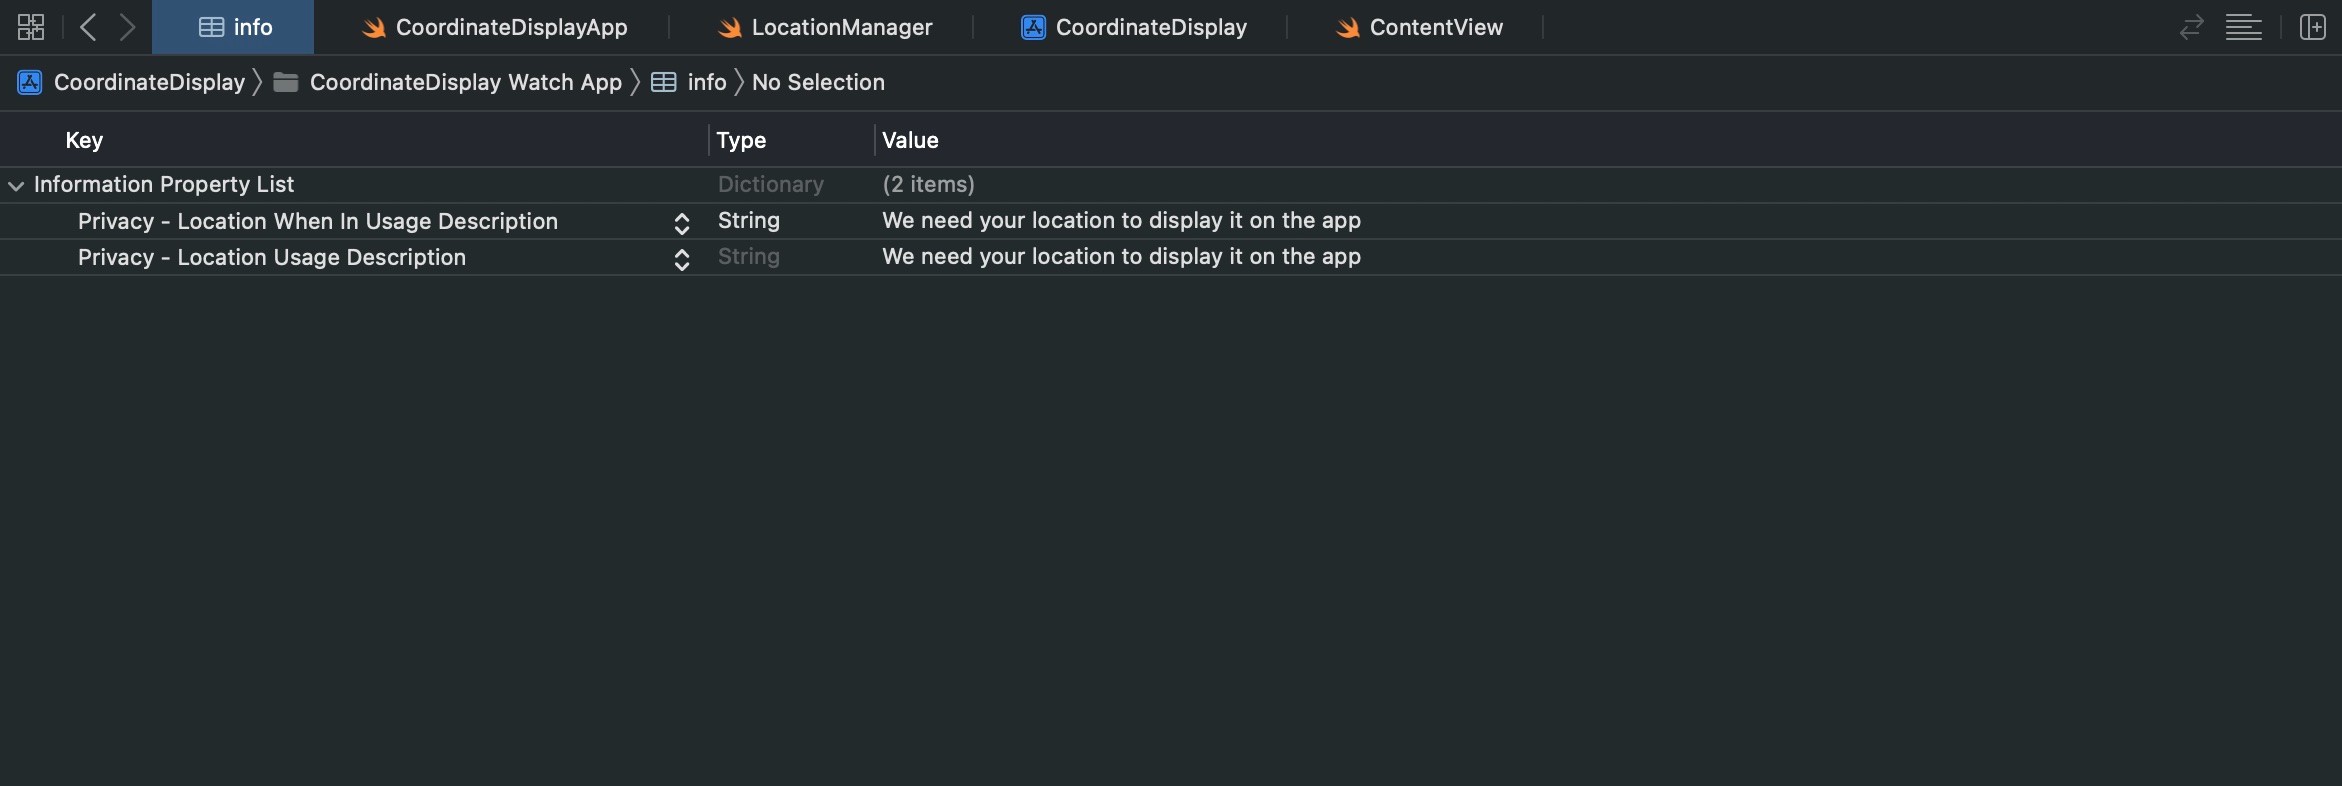The width and height of the screenshot is (2342, 786).
Task: Click the CoordinateDisplay project icon in breadcrumb
Action: (x=30, y=82)
